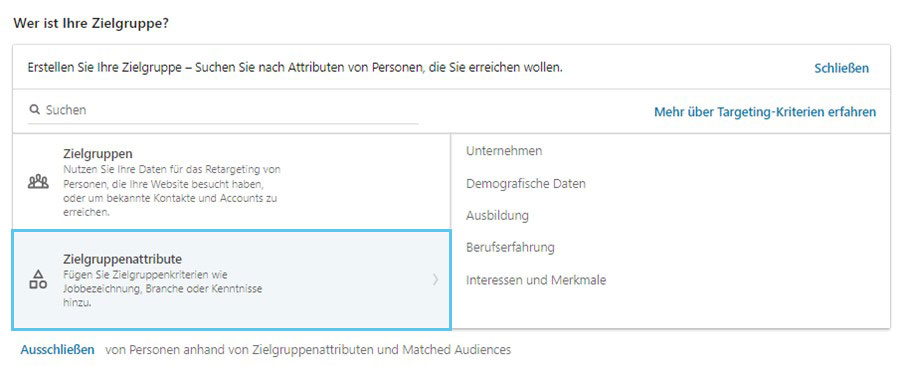Choose the Ausbildung category
This screenshot has height=366, width=907.
(497, 216)
